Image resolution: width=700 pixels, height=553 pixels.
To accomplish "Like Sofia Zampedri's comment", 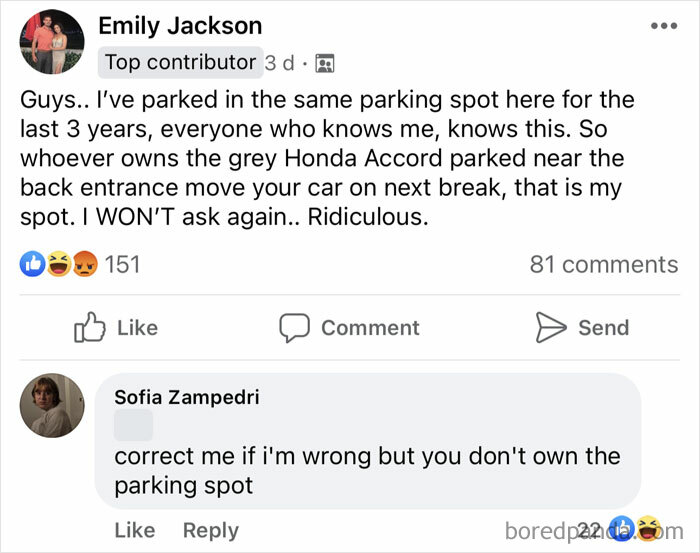I will point(134,530).
